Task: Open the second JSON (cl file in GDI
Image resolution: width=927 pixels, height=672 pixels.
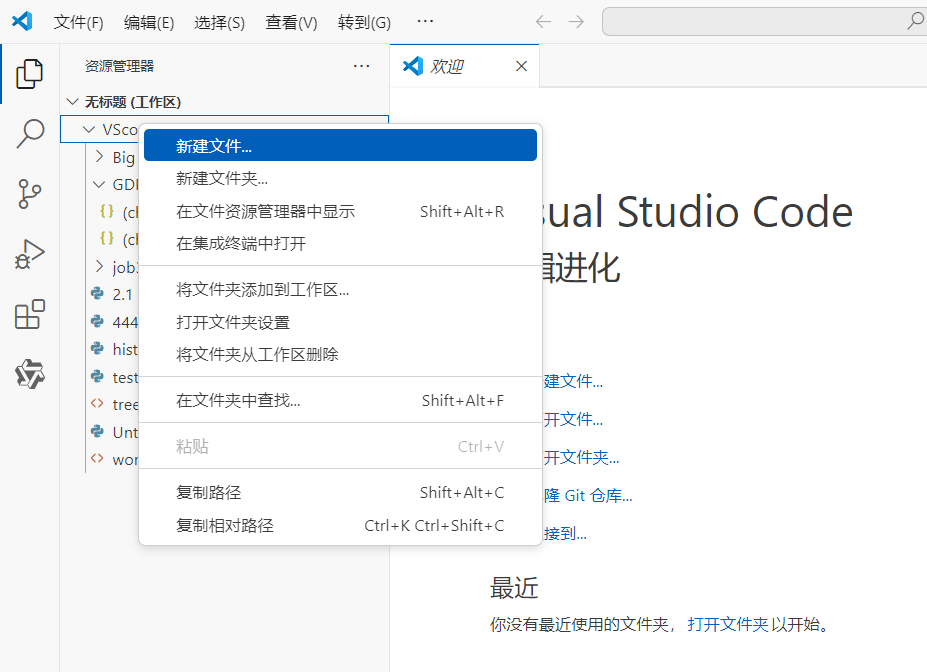Action: click(x=118, y=239)
